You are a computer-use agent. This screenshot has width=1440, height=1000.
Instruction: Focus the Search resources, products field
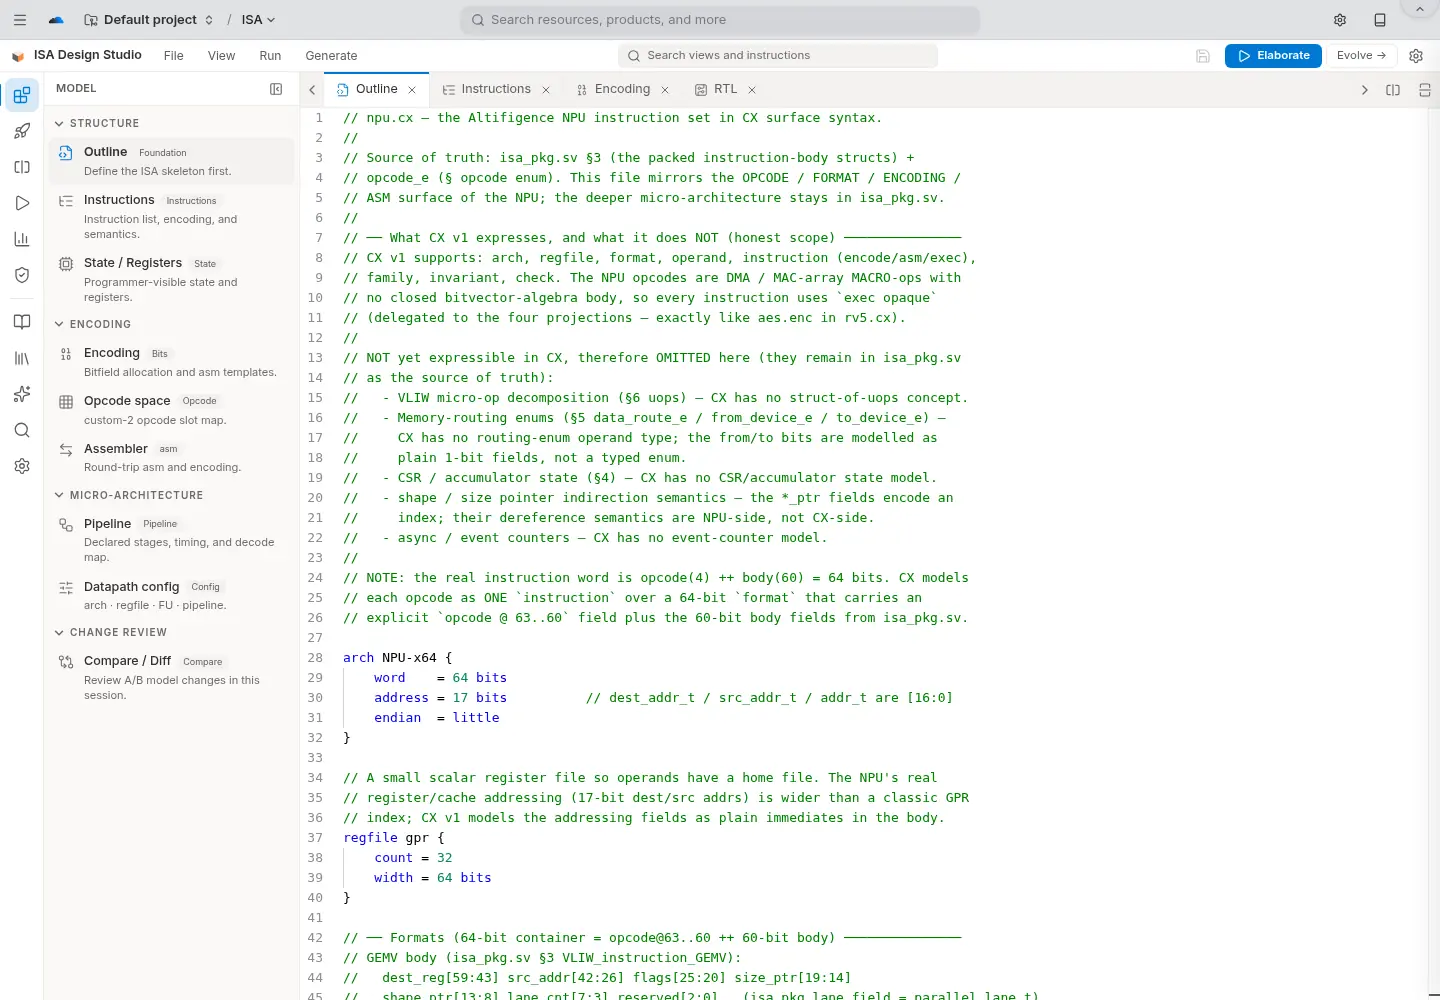coord(720,20)
